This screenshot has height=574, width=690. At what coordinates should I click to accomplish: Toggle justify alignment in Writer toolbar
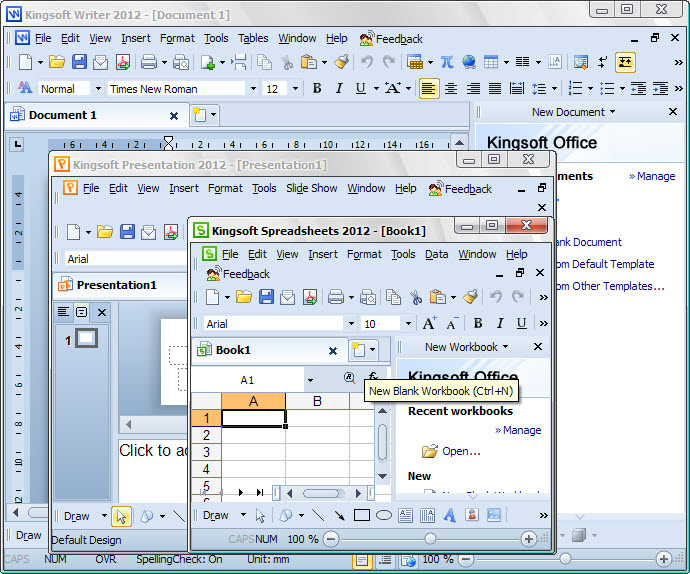[495, 88]
